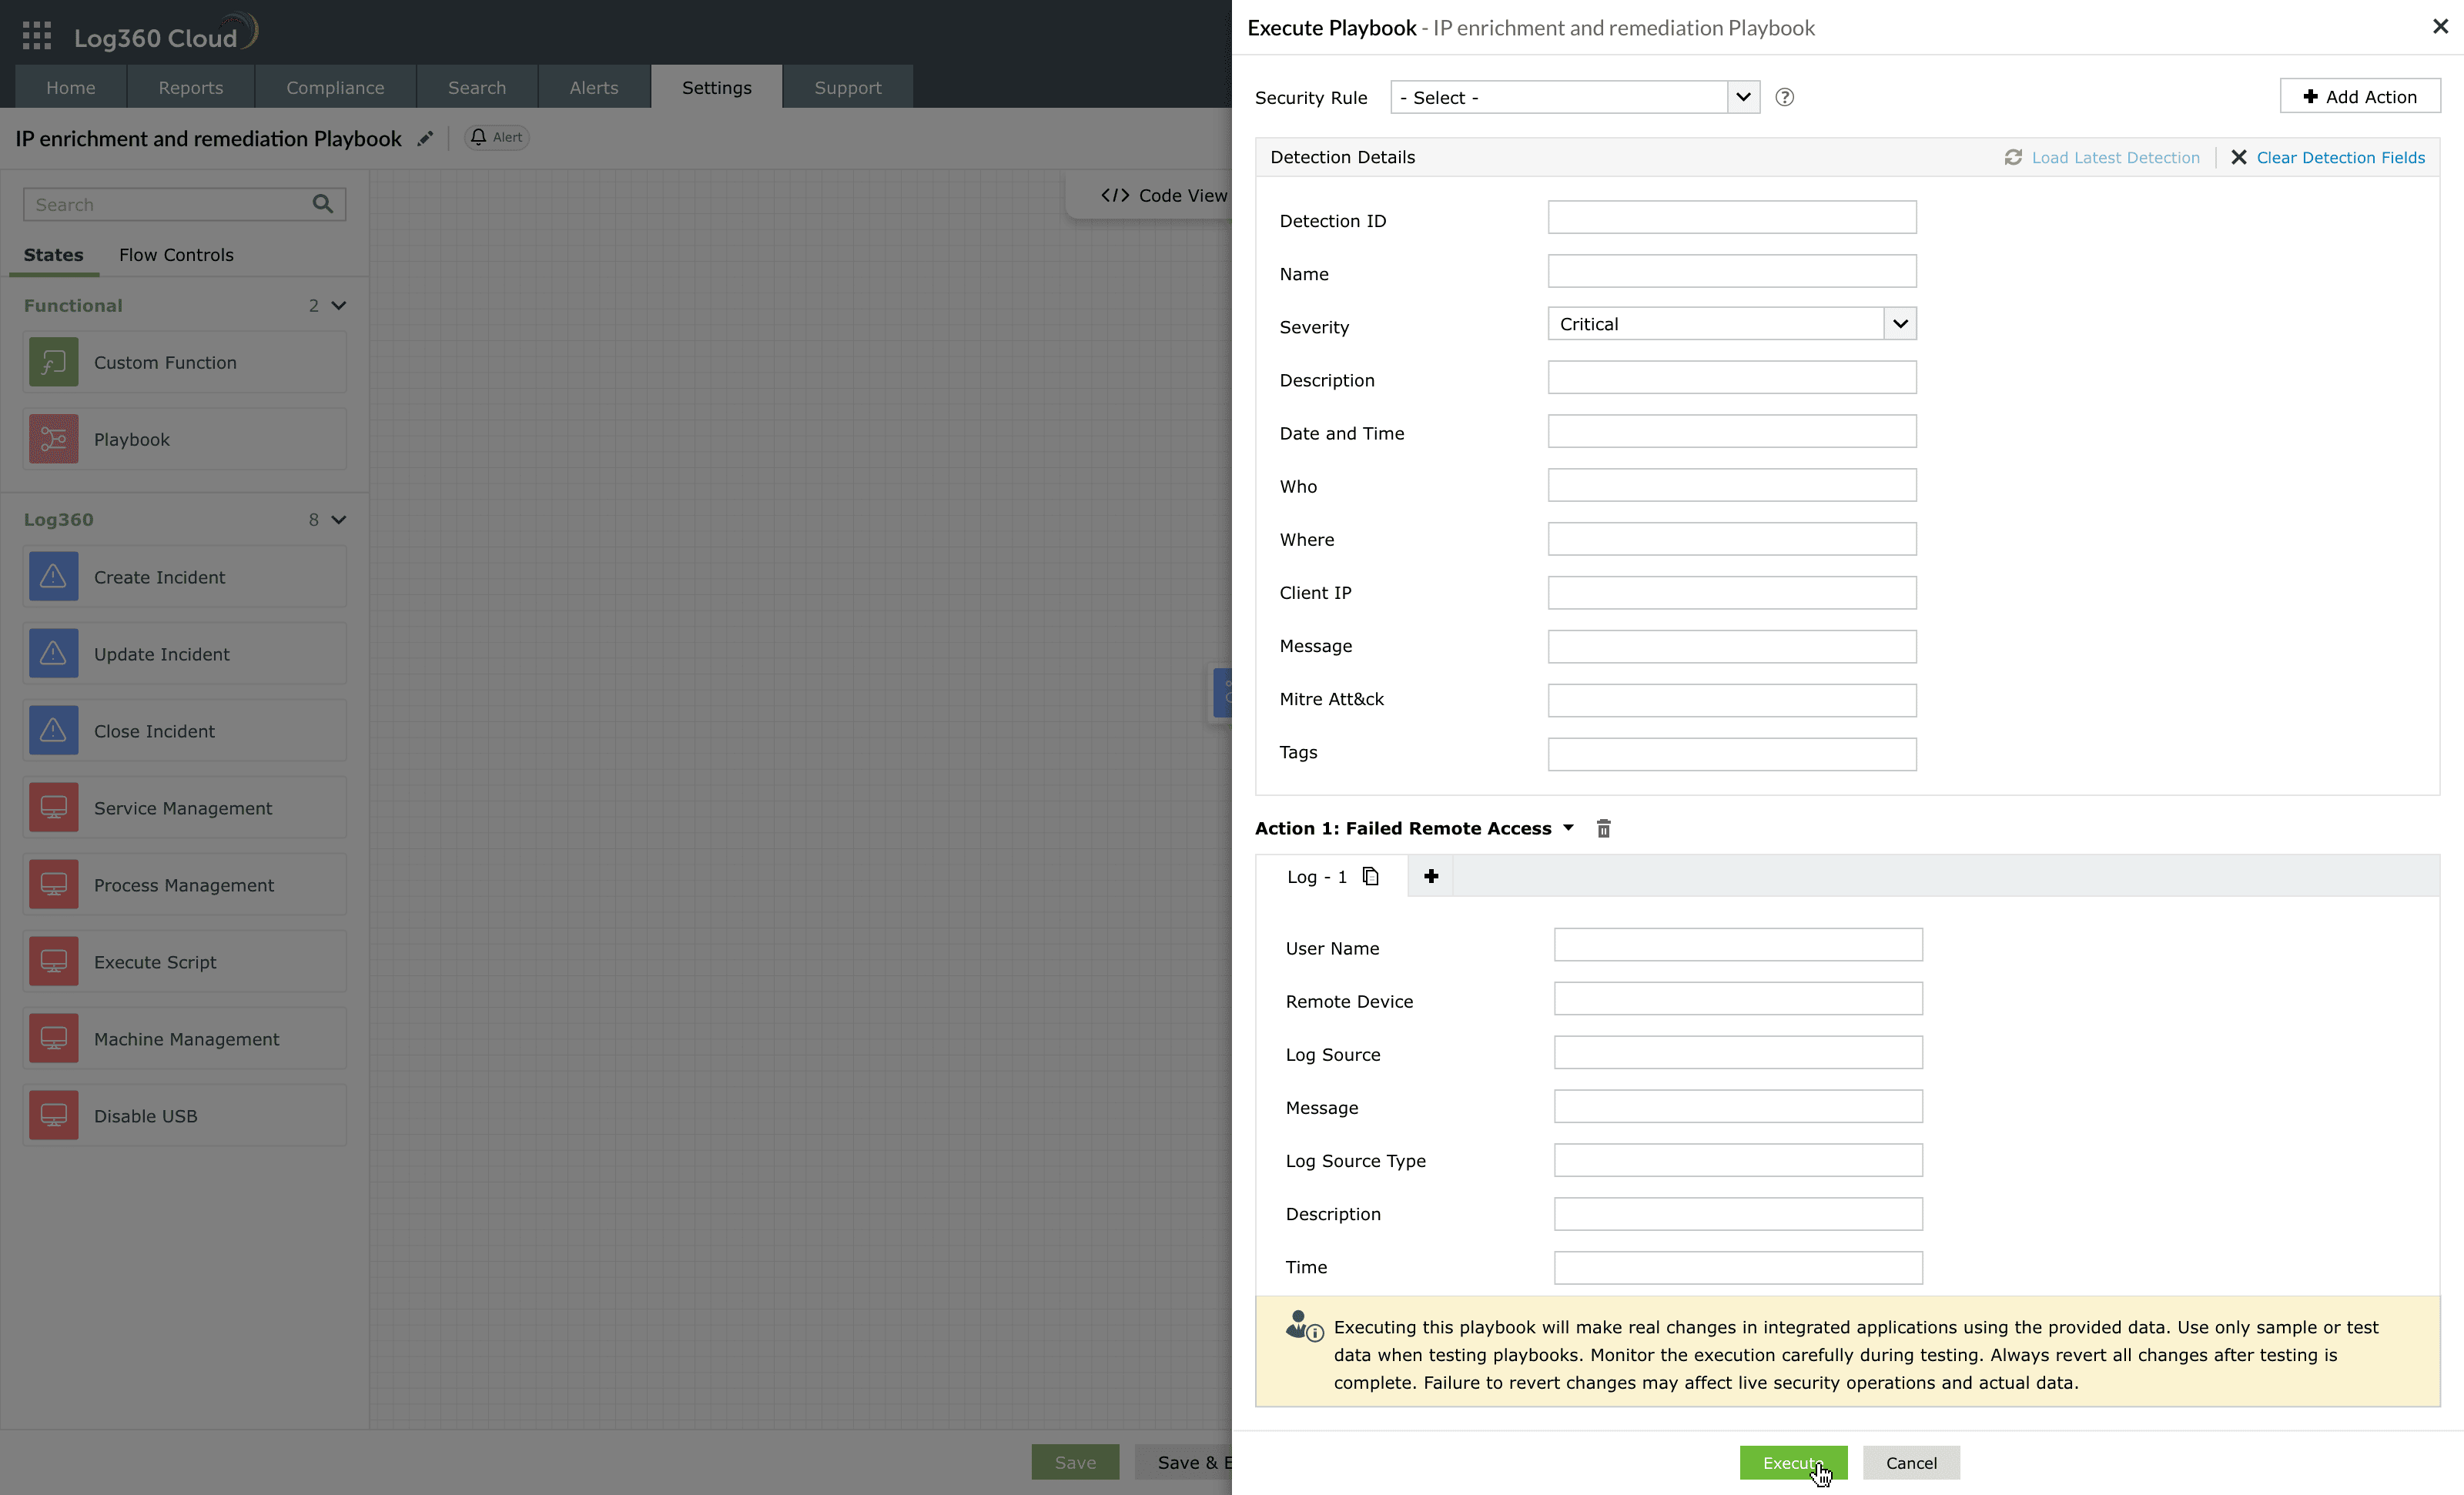The width and height of the screenshot is (2464, 1495).
Task: Select the Create Incident icon
Action: point(54,577)
